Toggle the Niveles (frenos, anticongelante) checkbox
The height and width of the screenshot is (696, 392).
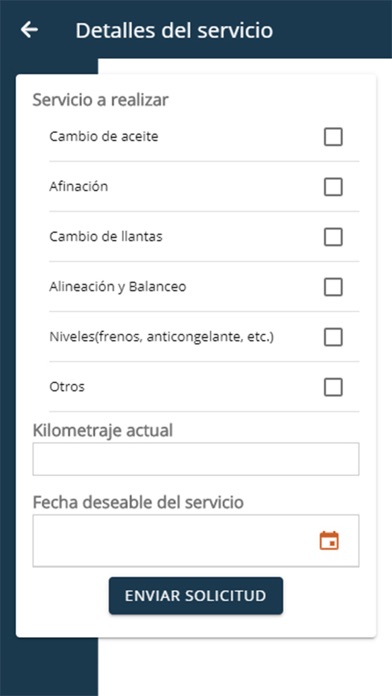333,337
